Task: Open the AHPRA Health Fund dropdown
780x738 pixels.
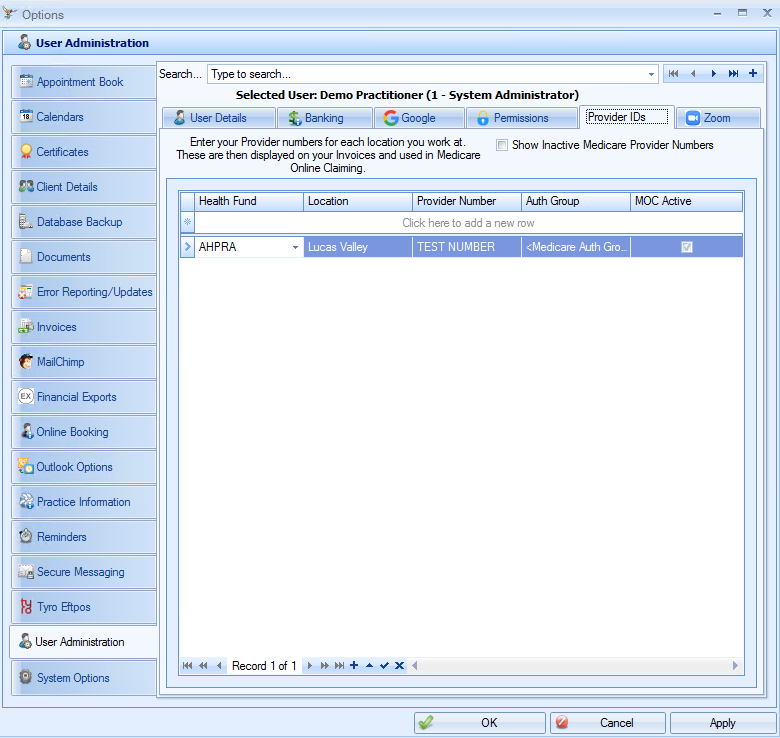Action: [295, 247]
